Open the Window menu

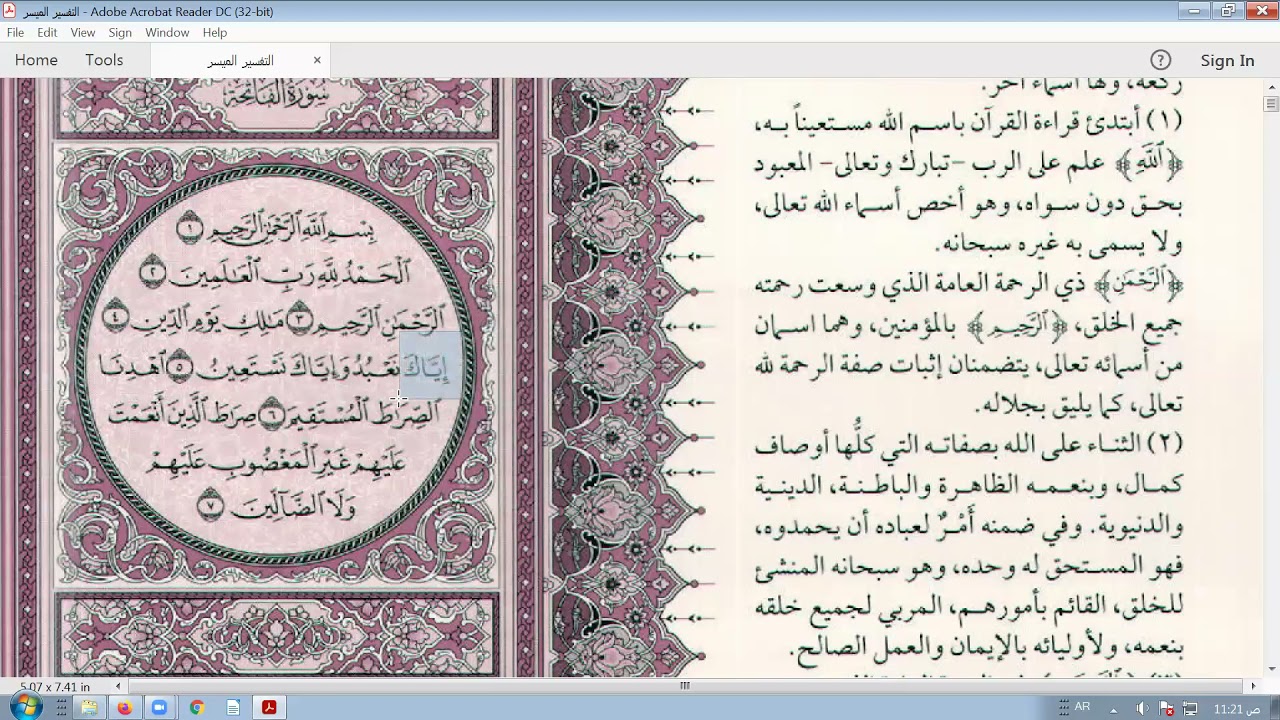(167, 33)
